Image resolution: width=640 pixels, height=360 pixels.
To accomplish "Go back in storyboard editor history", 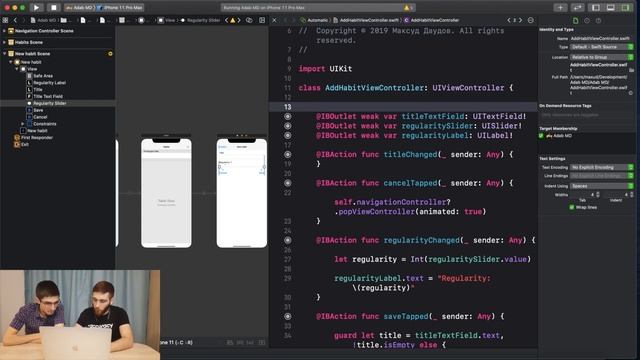I will [x=15, y=20].
